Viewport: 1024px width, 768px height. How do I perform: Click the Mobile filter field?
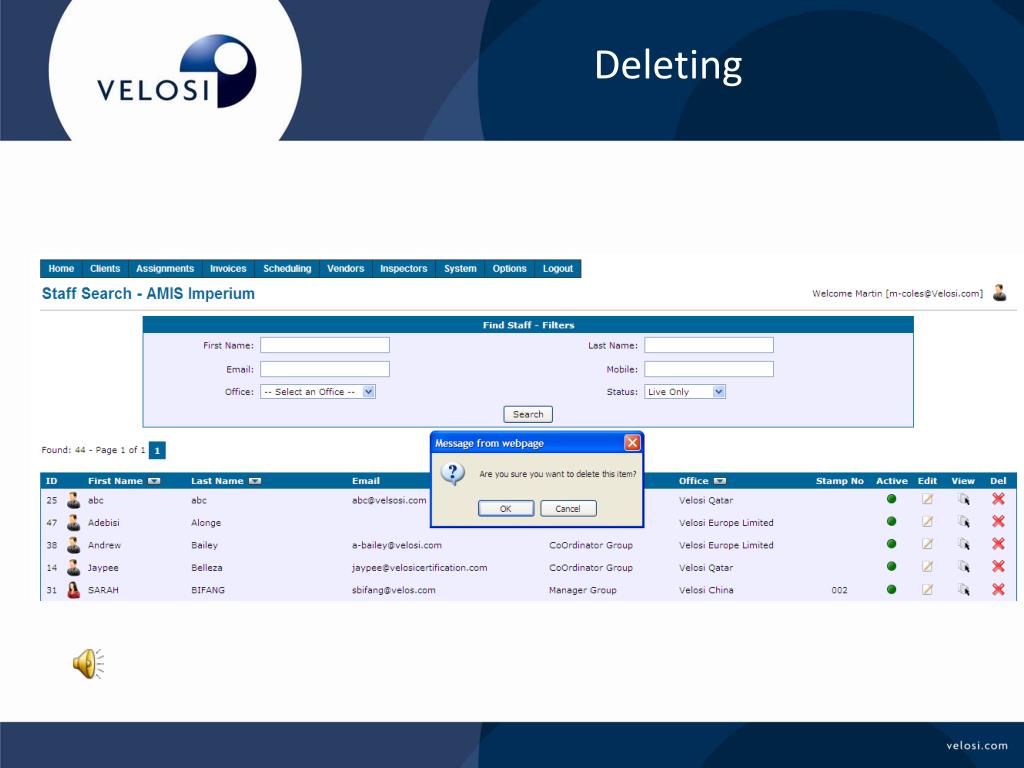pyautogui.click(x=709, y=369)
